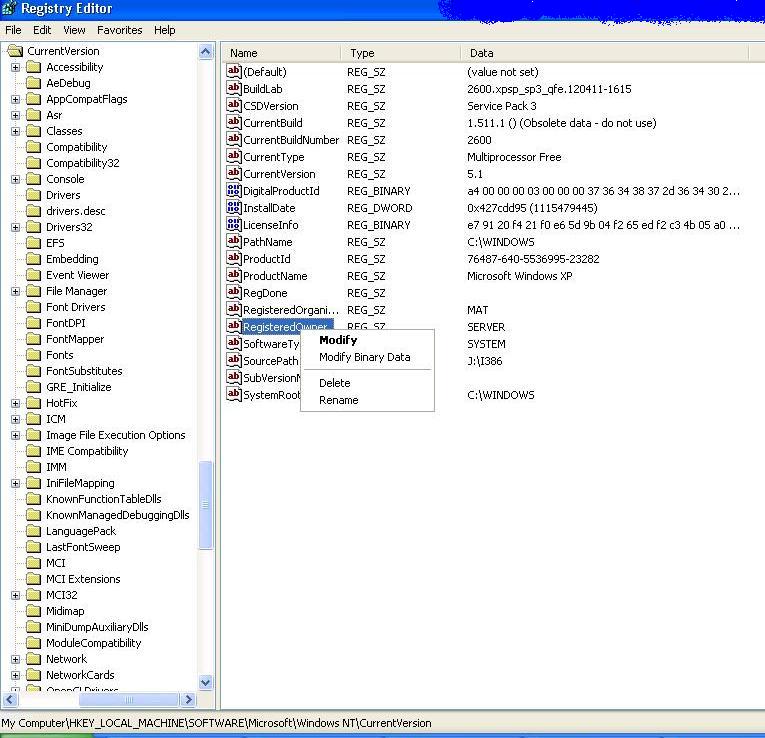Choose Modify in the context menu
Screen dimensions: 765x738
(367, 340)
